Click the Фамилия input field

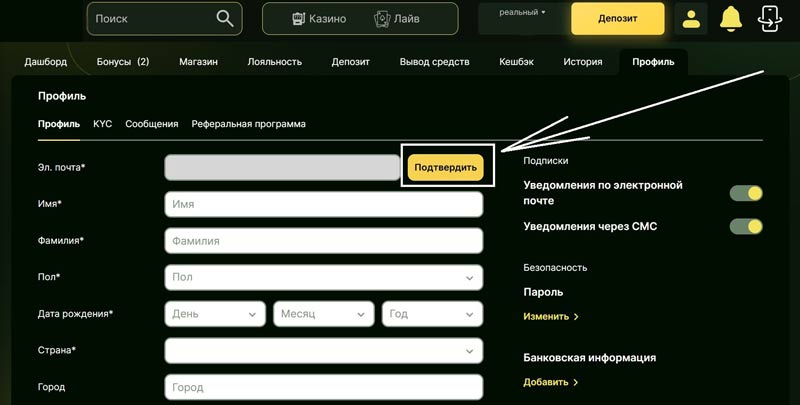click(323, 241)
